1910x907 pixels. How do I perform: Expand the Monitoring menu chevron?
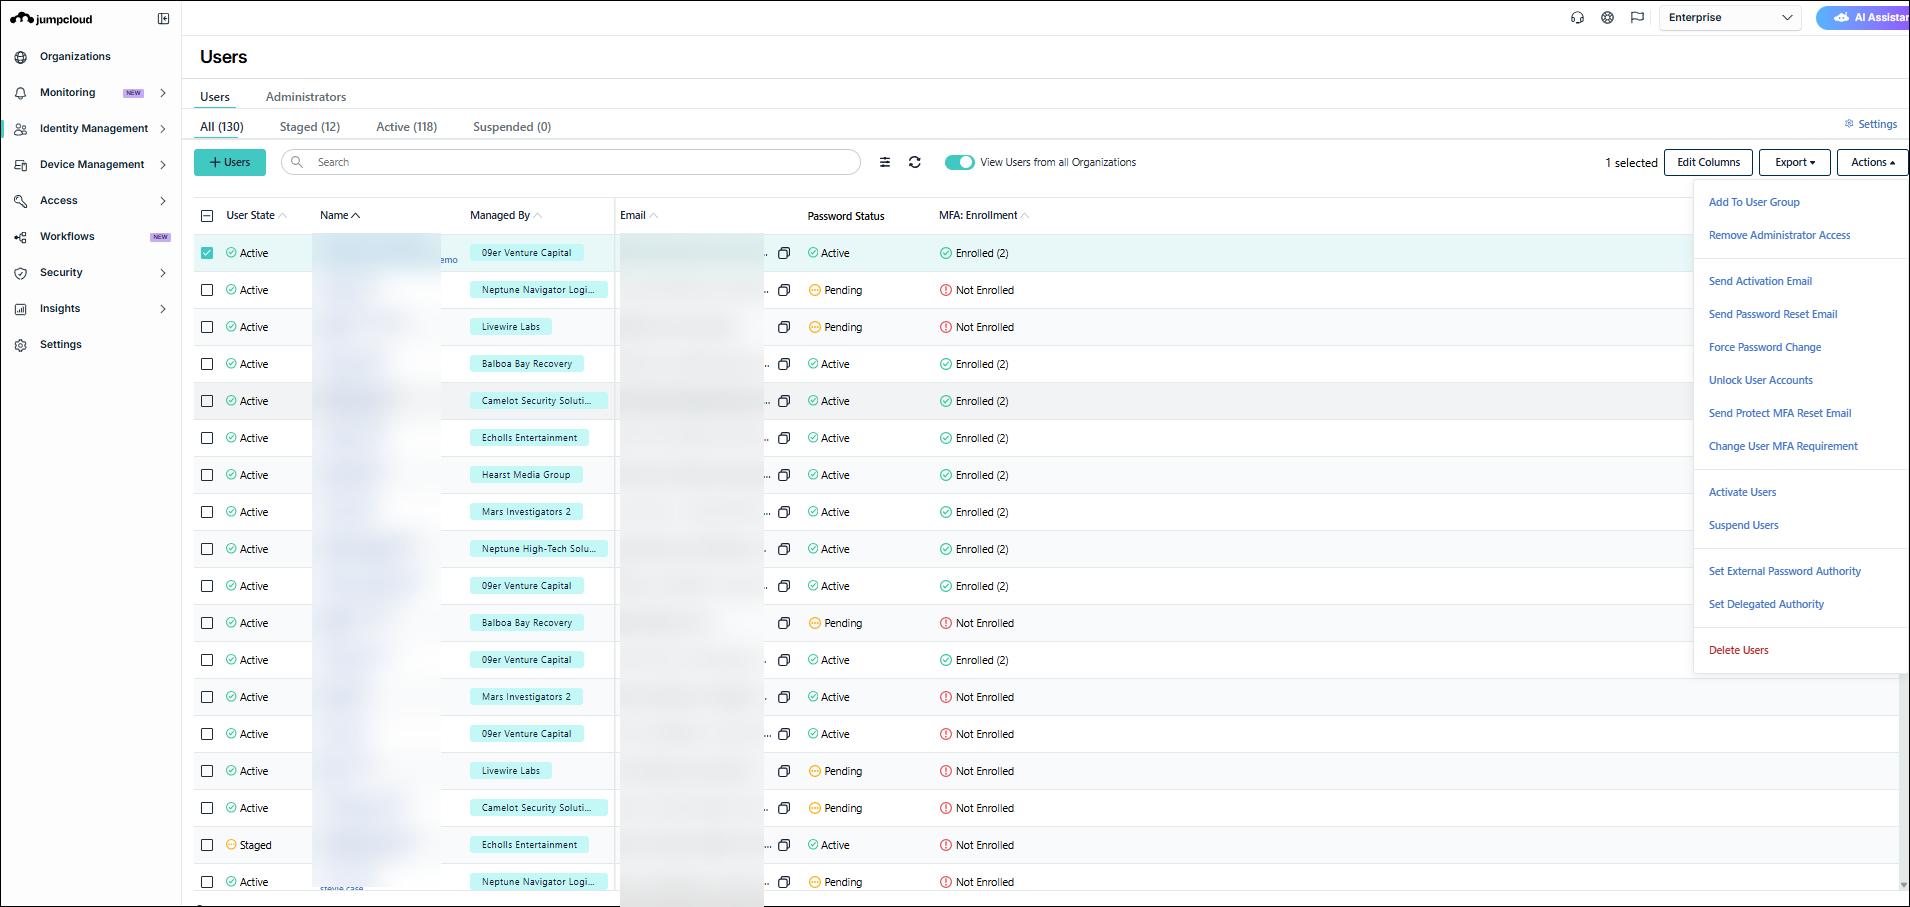click(x=163, y=93)
